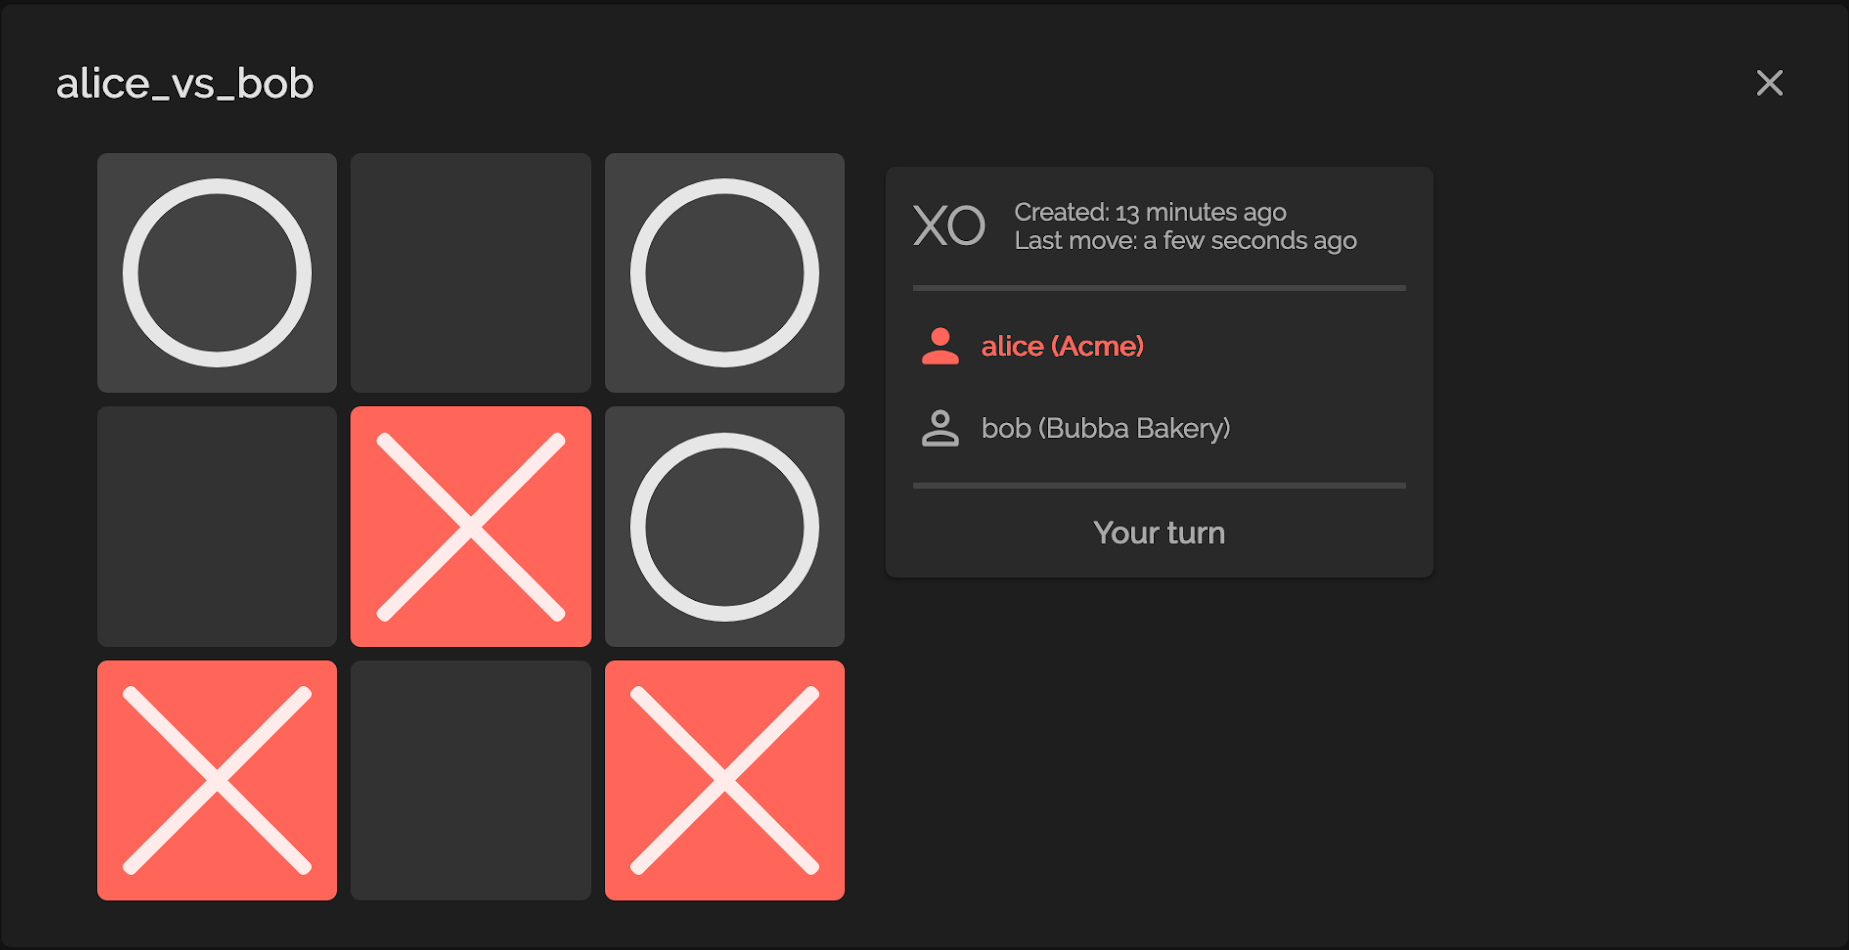
Task: Click alice's red filled person icon
Action: click(x=940, y=346)
